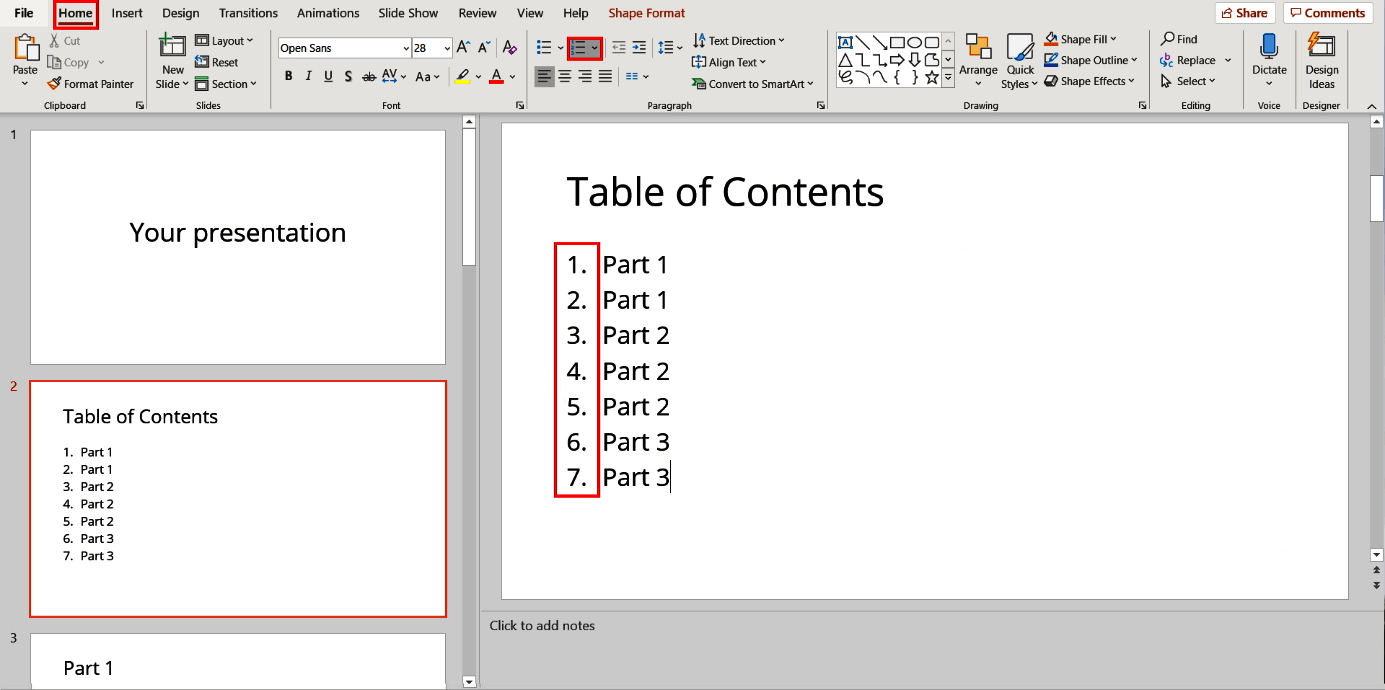
Task: Switch to the Animations tab
Action: click(328, 13)
